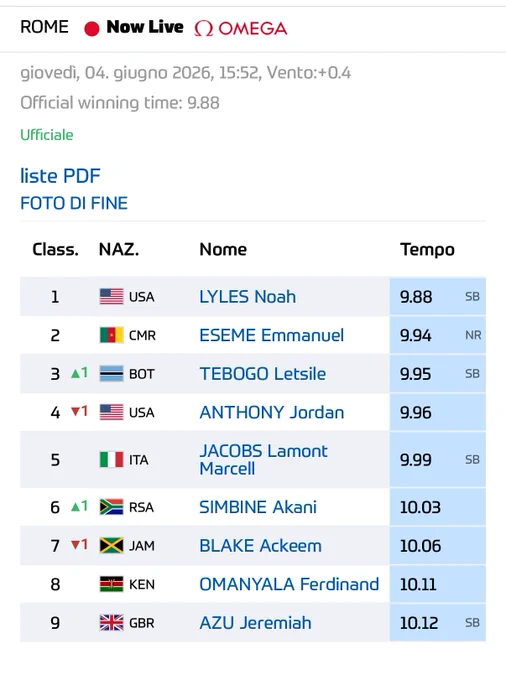Click Lyles's 9.88 time cell
506x680 pixels.
point(437,297)
